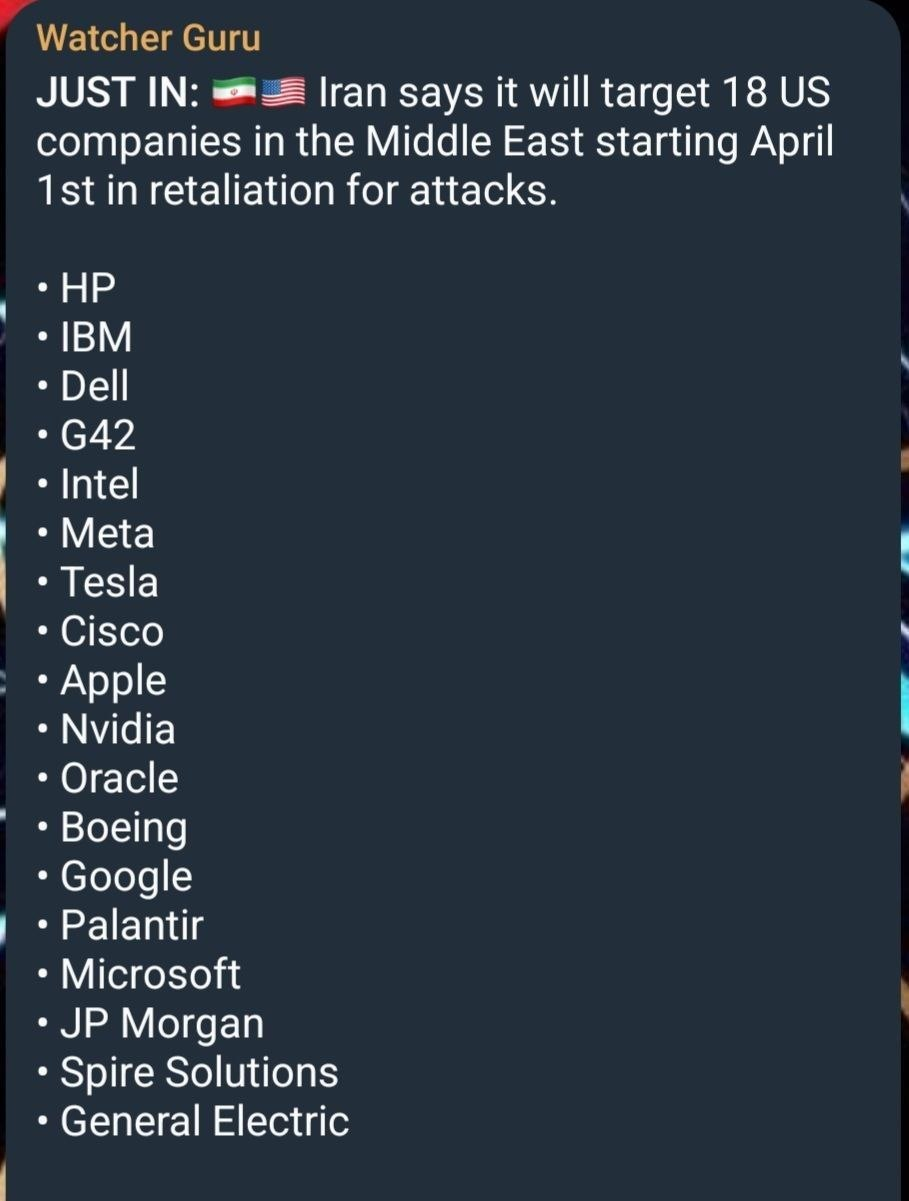Select the Spire Solutions list item
The height and width of the screenshot is (1201, 909).
199,1073
